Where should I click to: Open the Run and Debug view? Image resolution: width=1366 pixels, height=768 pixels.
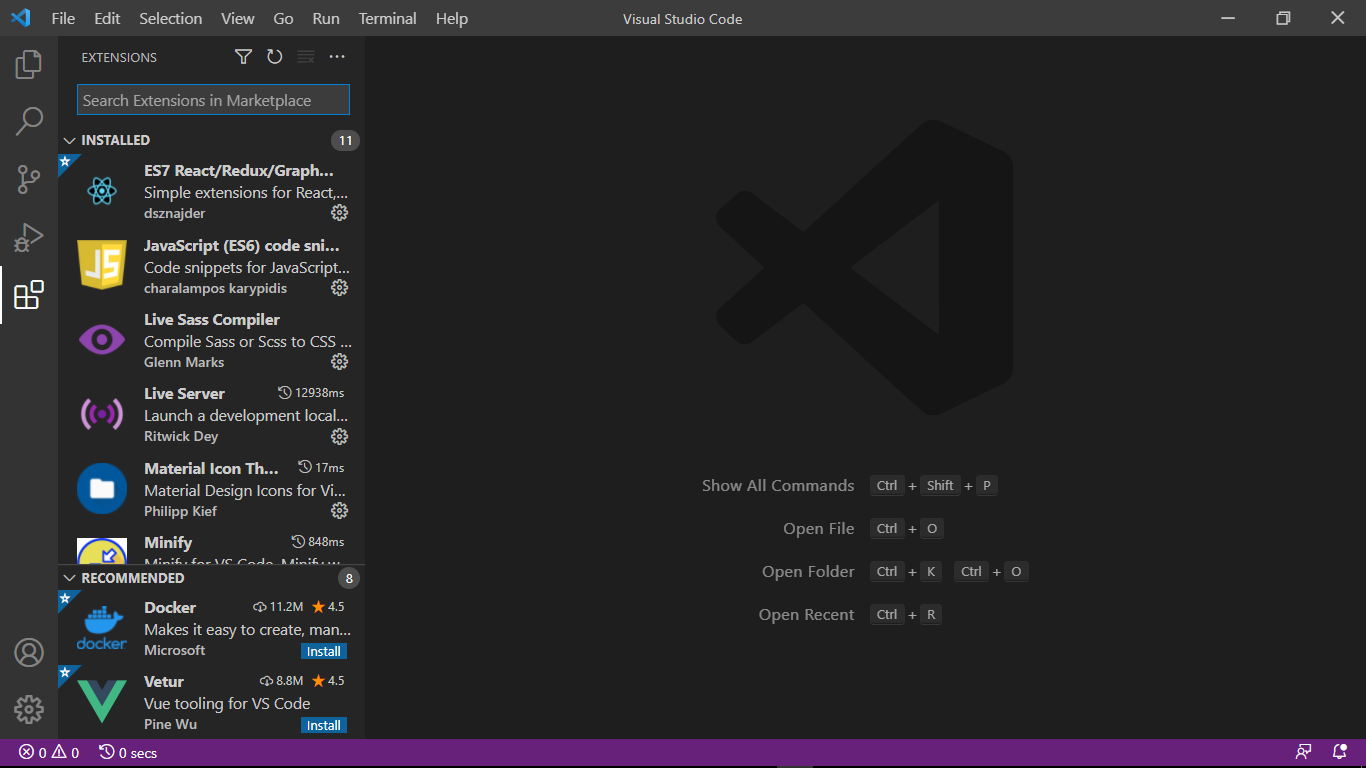29,237
